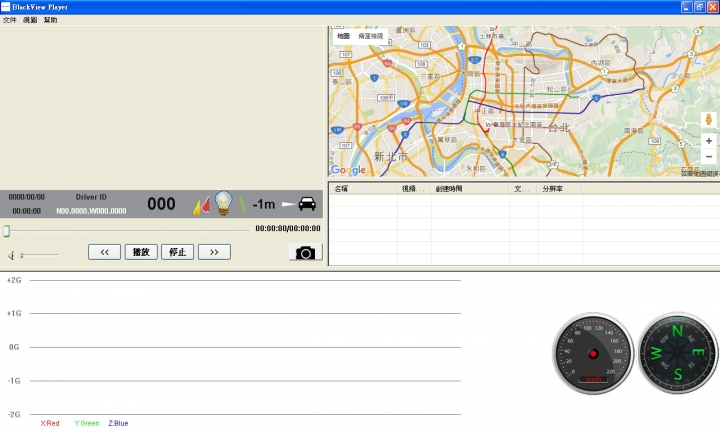Screen dimensions: 720x433
Task: Open the 幫助 menu
Action: (51, 20)
